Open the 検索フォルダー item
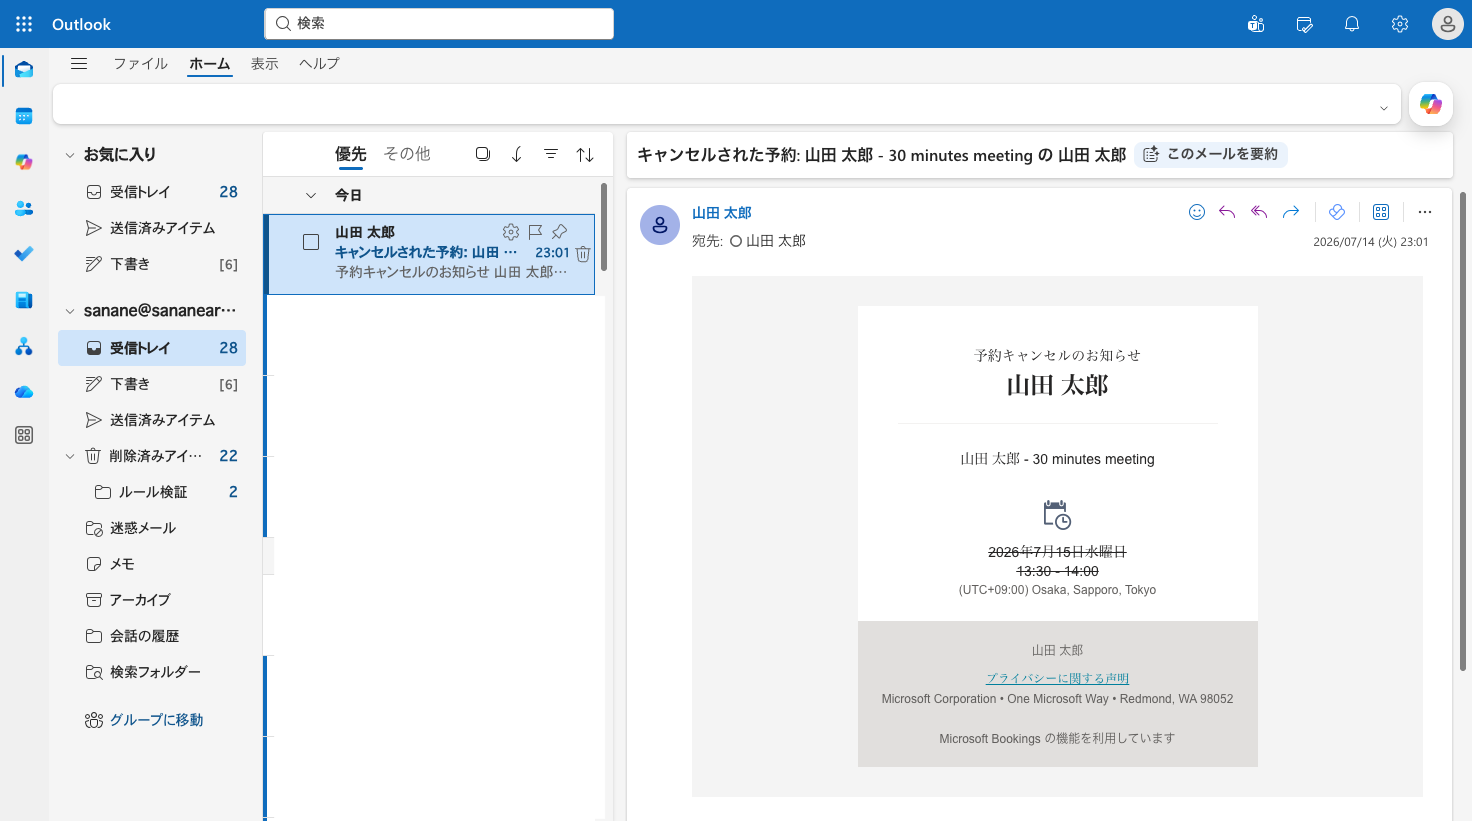Viewport: 1472px width, 821px height. point(152,672)
